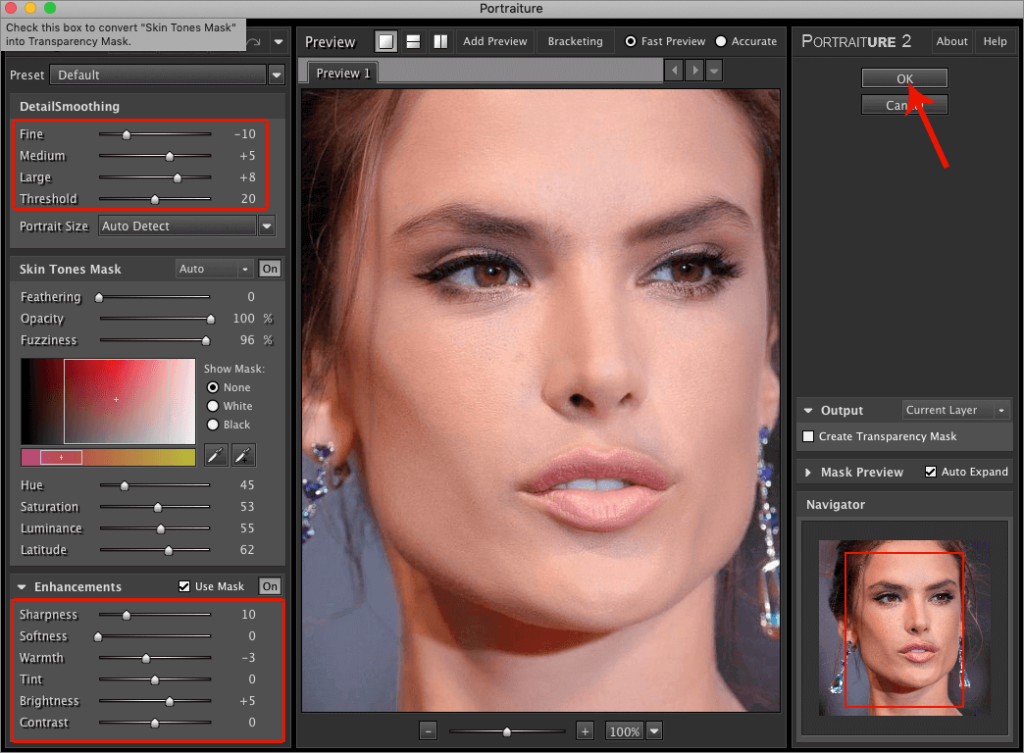This screenshot has width=1024, height=753.
Task: Choose White under Show Mask
Action: [212, 406]
